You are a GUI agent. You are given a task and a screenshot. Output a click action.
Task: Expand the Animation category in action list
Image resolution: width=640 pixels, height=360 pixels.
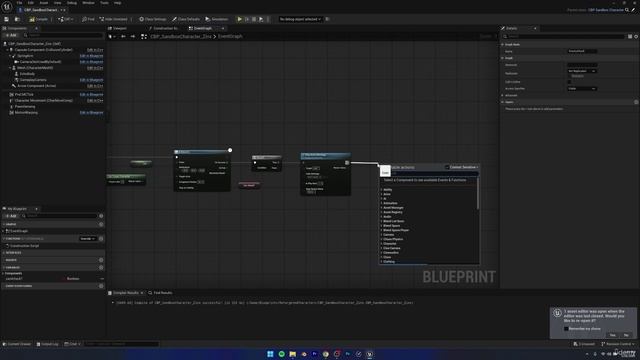pyautogui.click(x=382, y=203)
